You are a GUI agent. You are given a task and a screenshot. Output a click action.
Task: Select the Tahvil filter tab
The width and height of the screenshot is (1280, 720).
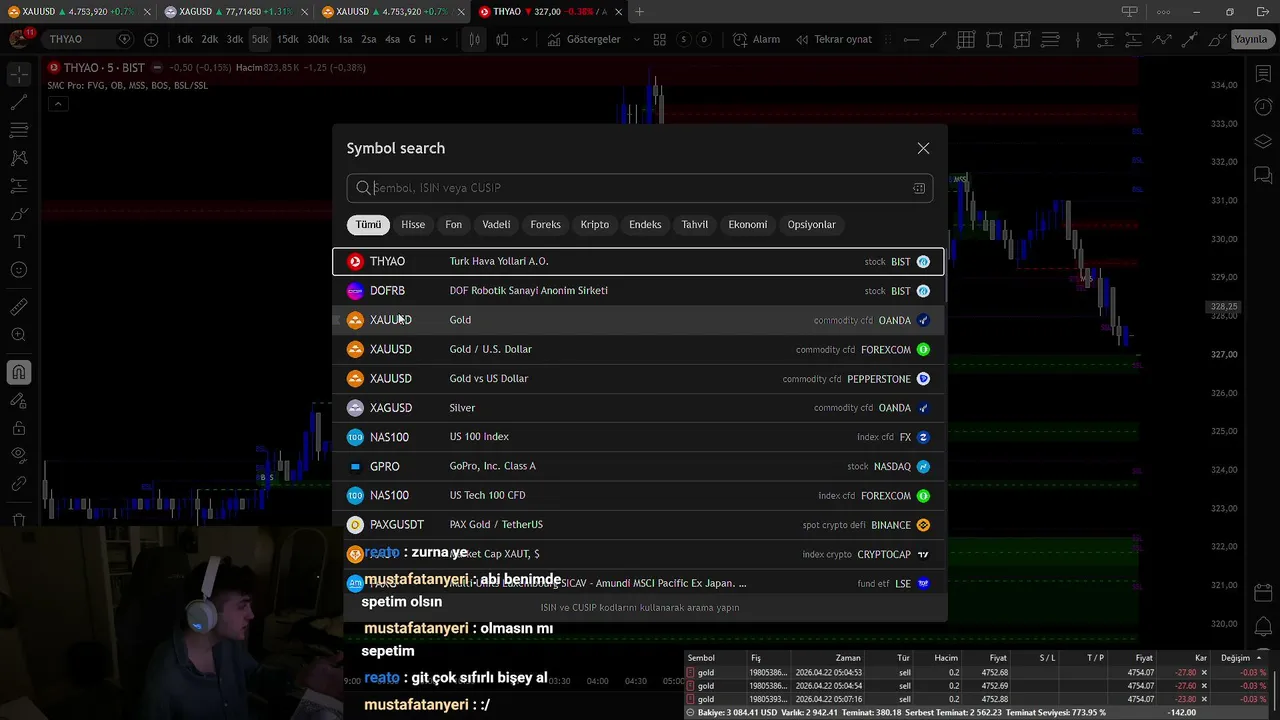pos(695,225)
